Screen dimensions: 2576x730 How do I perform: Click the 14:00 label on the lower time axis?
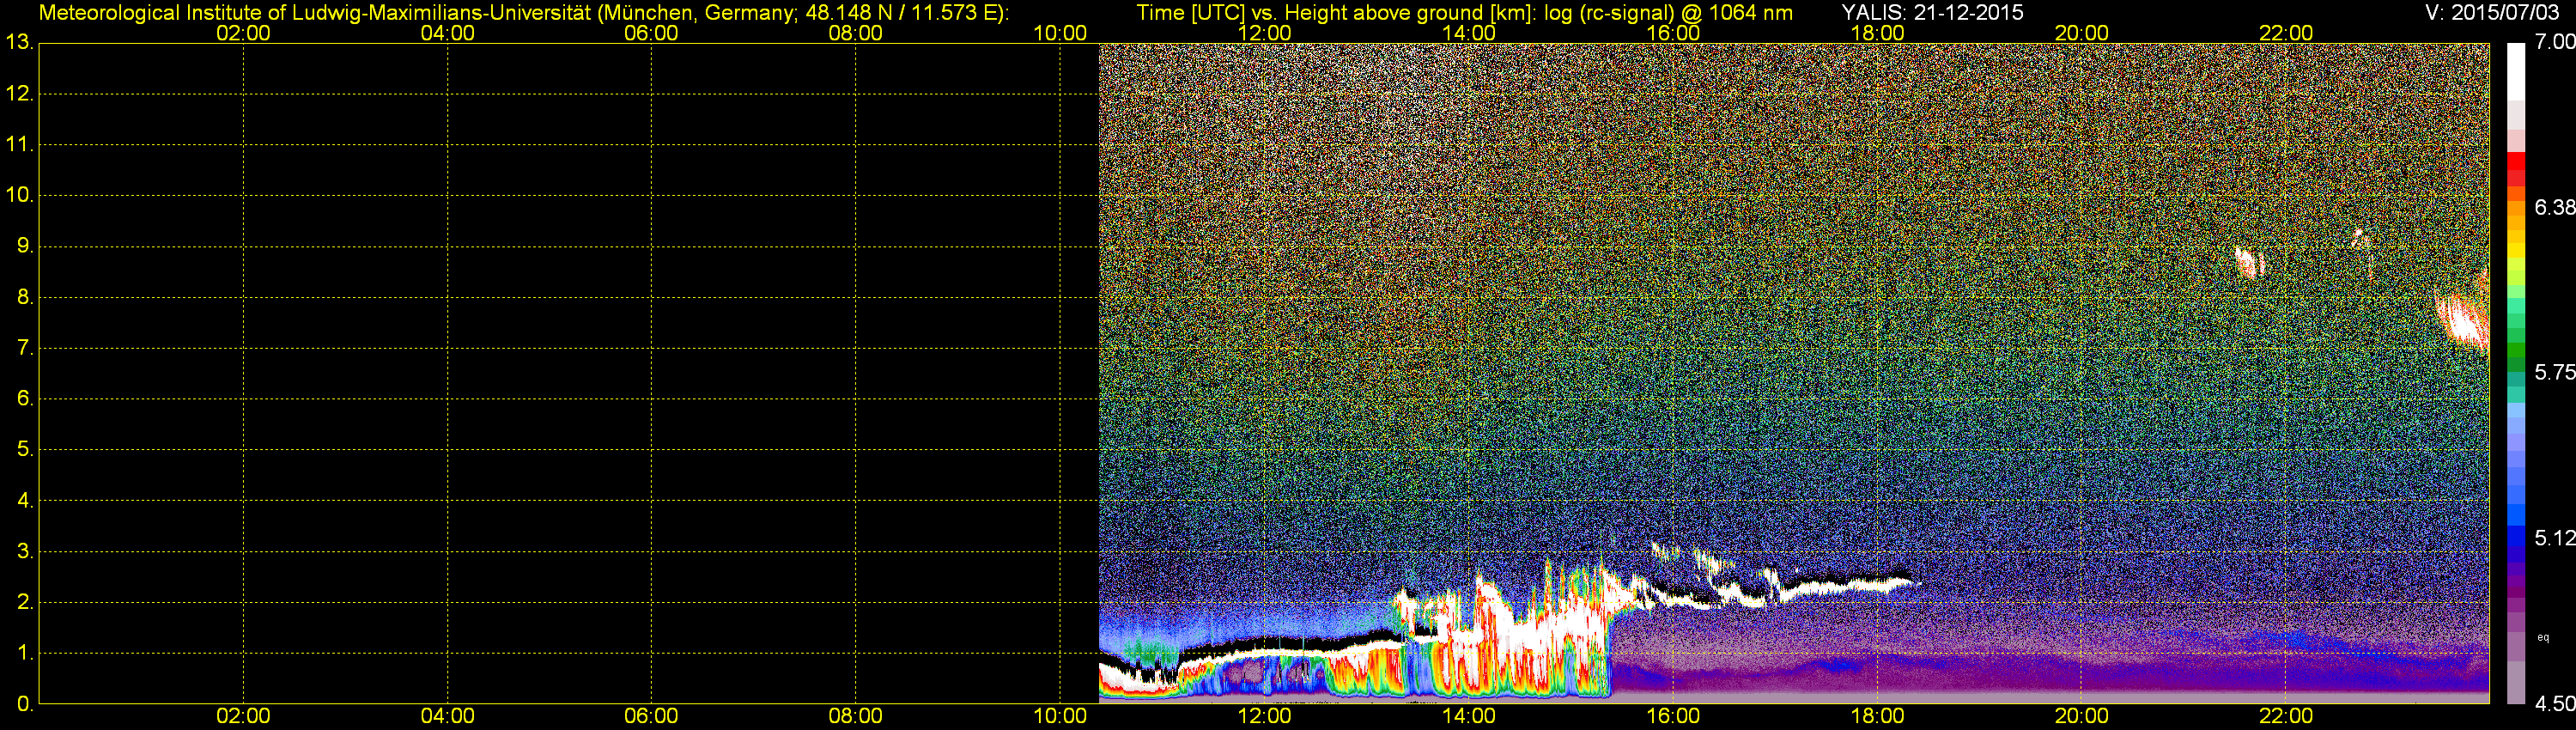point(1469,716)
